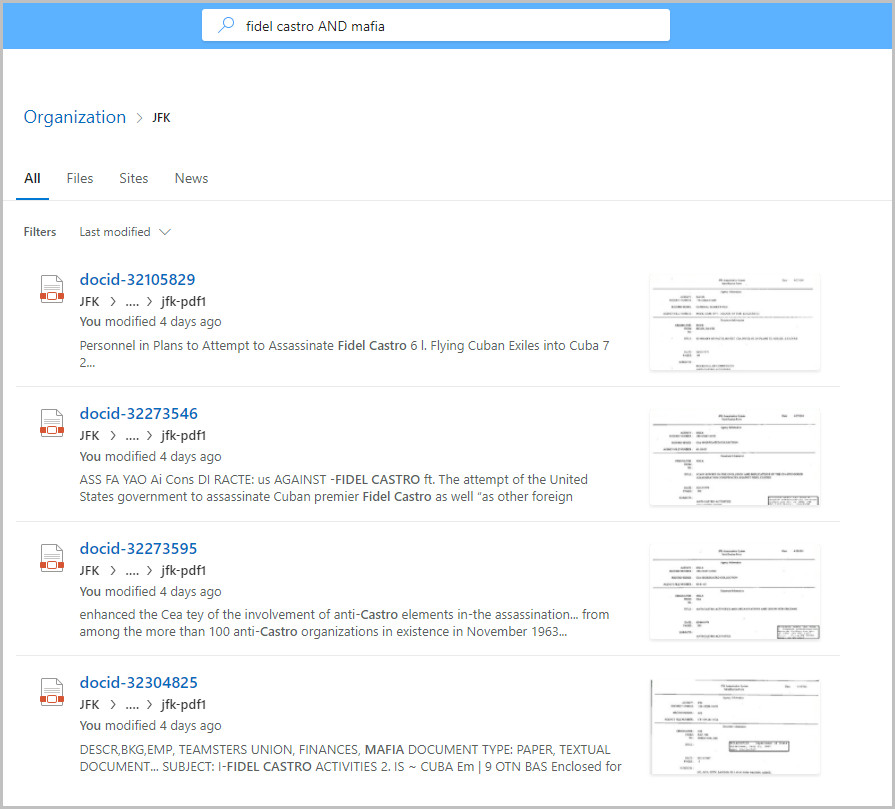Click the search magnifier icon
Viewport: 895px width, 809px height.
(x=226, y=26)
